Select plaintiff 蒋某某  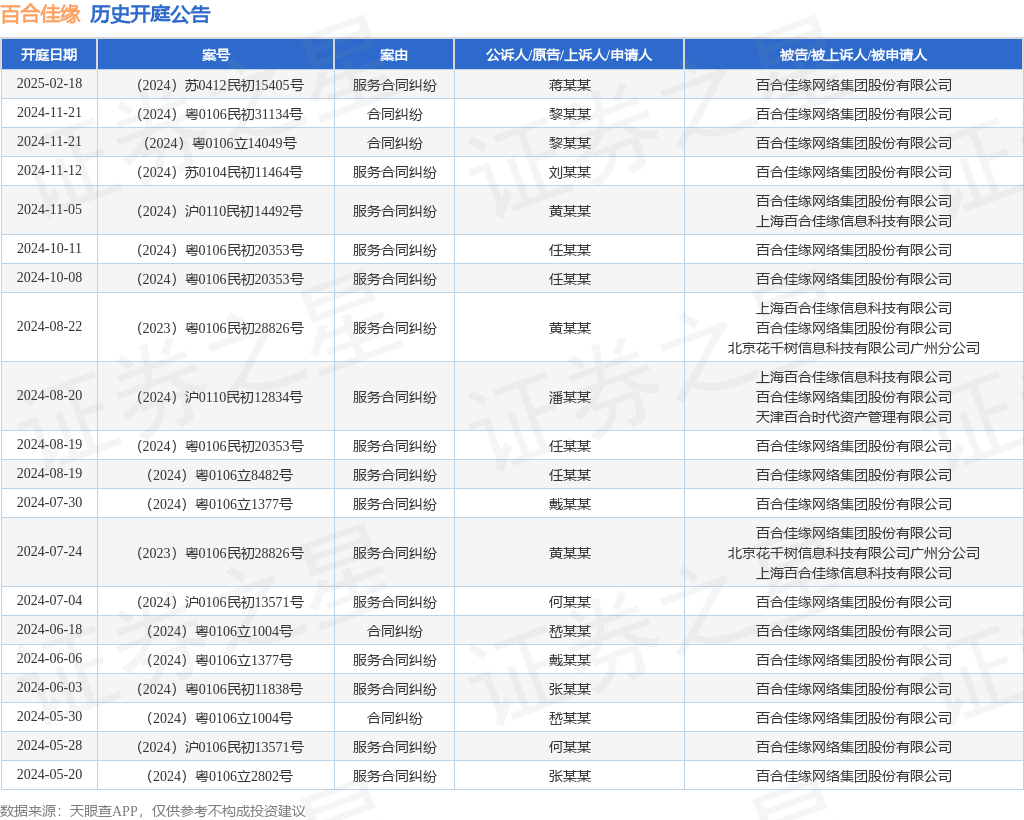(x=569, y=85)
